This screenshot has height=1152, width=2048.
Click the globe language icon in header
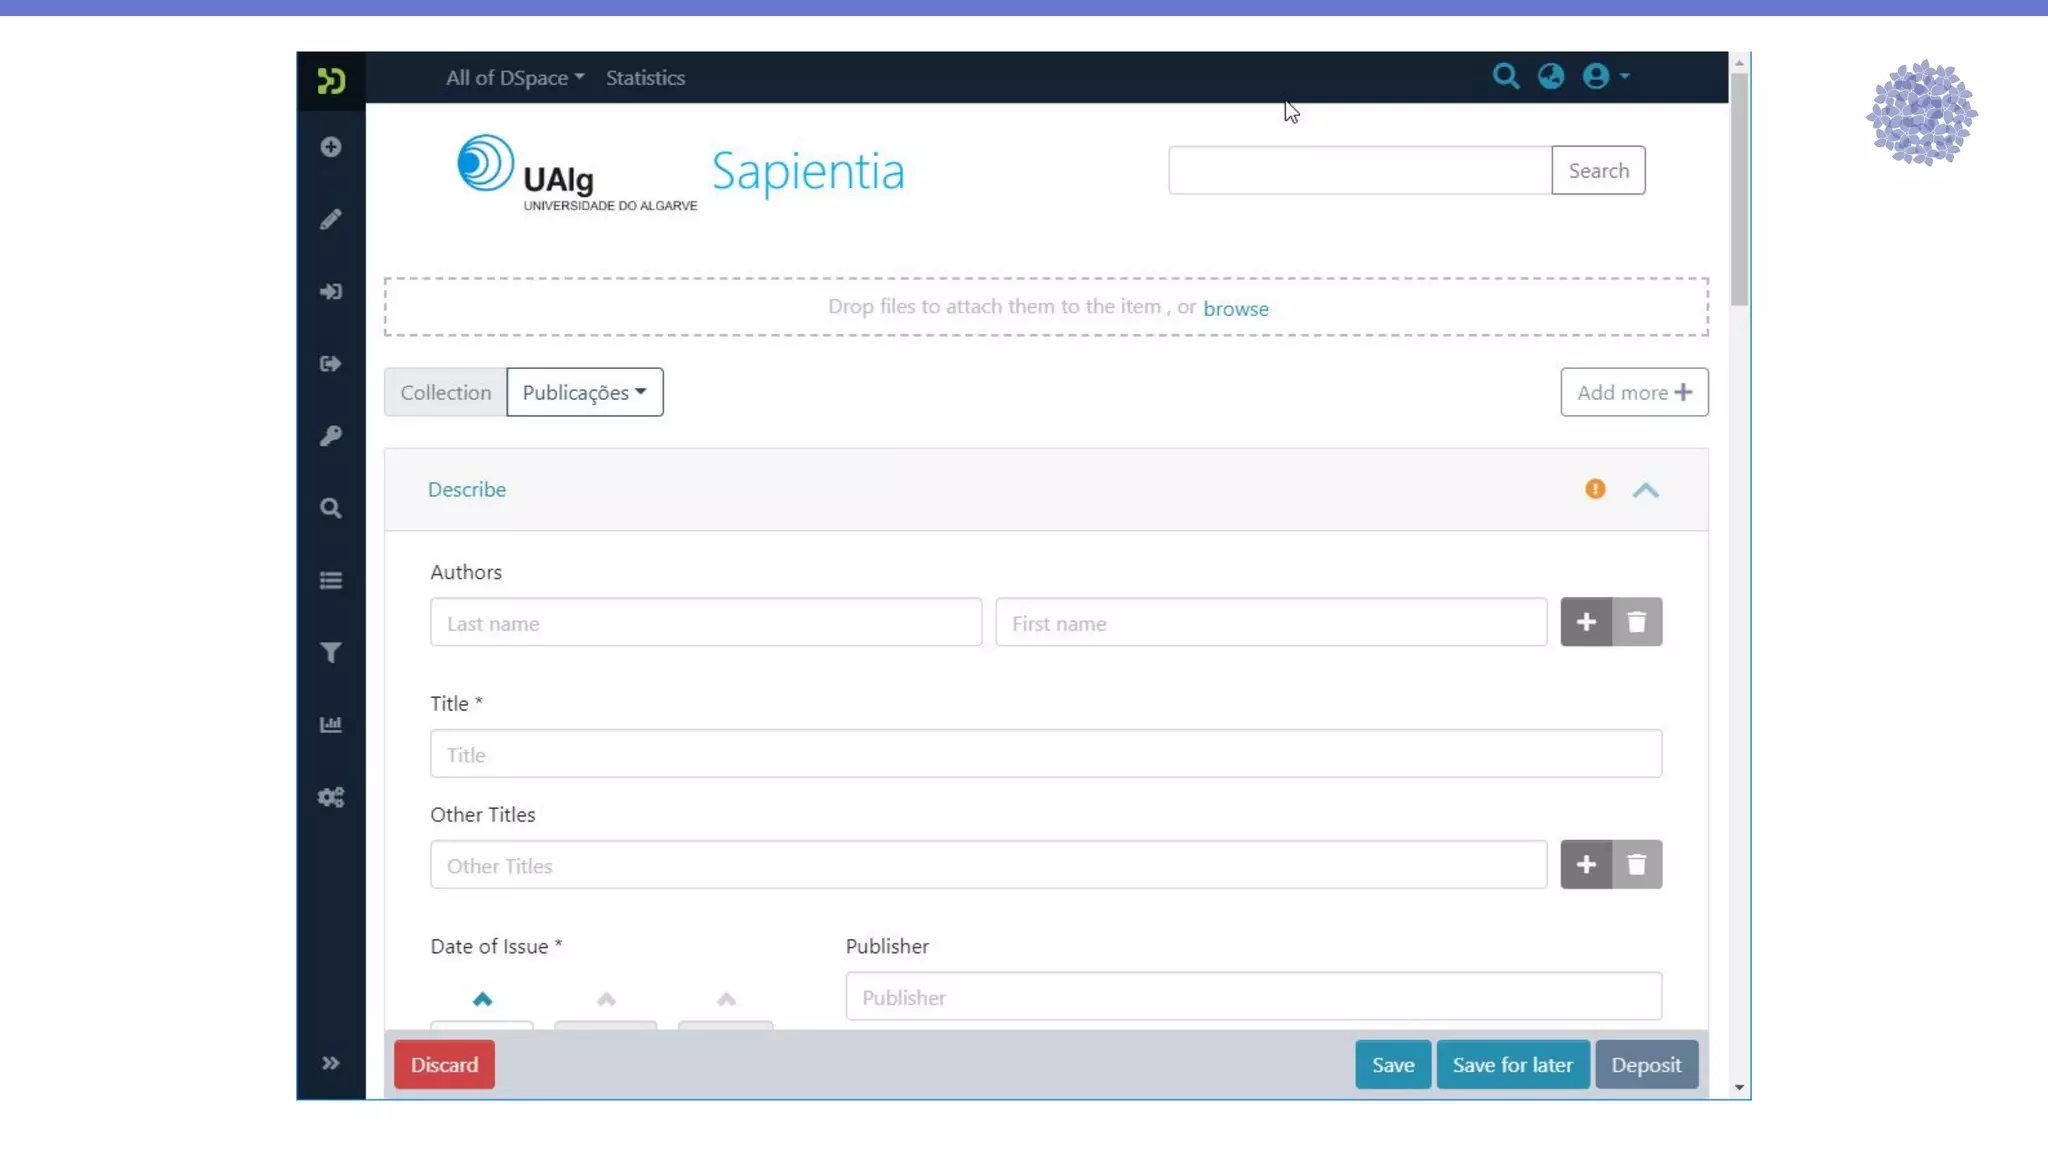pos(1551,76)
